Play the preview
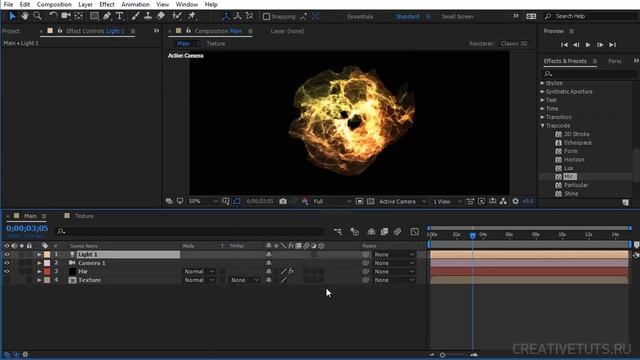This screenshot has height=360, width=640. (588, 45)
